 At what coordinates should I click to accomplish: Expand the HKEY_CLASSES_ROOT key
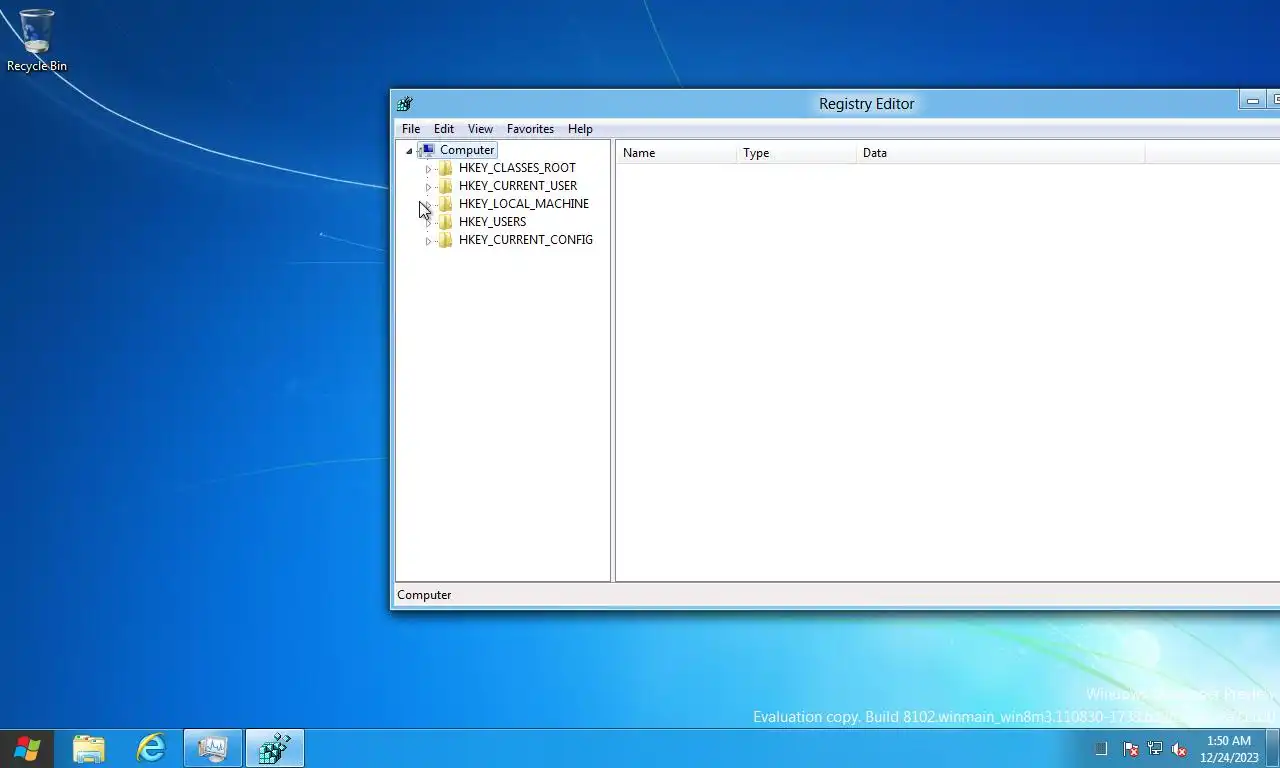click(x=428, y=169)
